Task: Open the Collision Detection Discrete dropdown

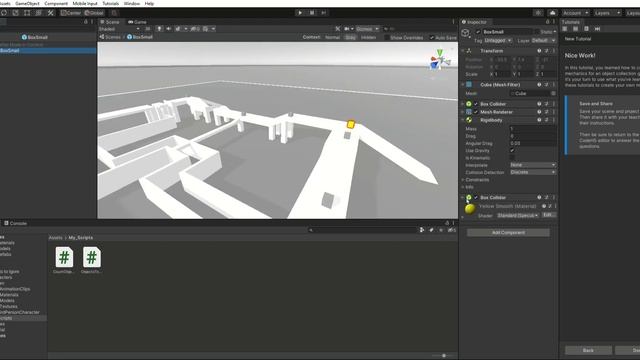Action: pyautogui.click(x=533, y=172)
